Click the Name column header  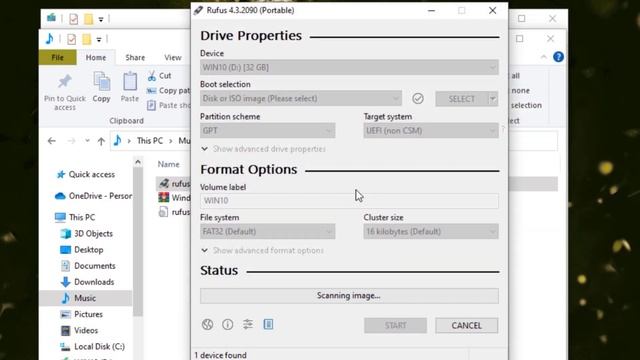169,164
